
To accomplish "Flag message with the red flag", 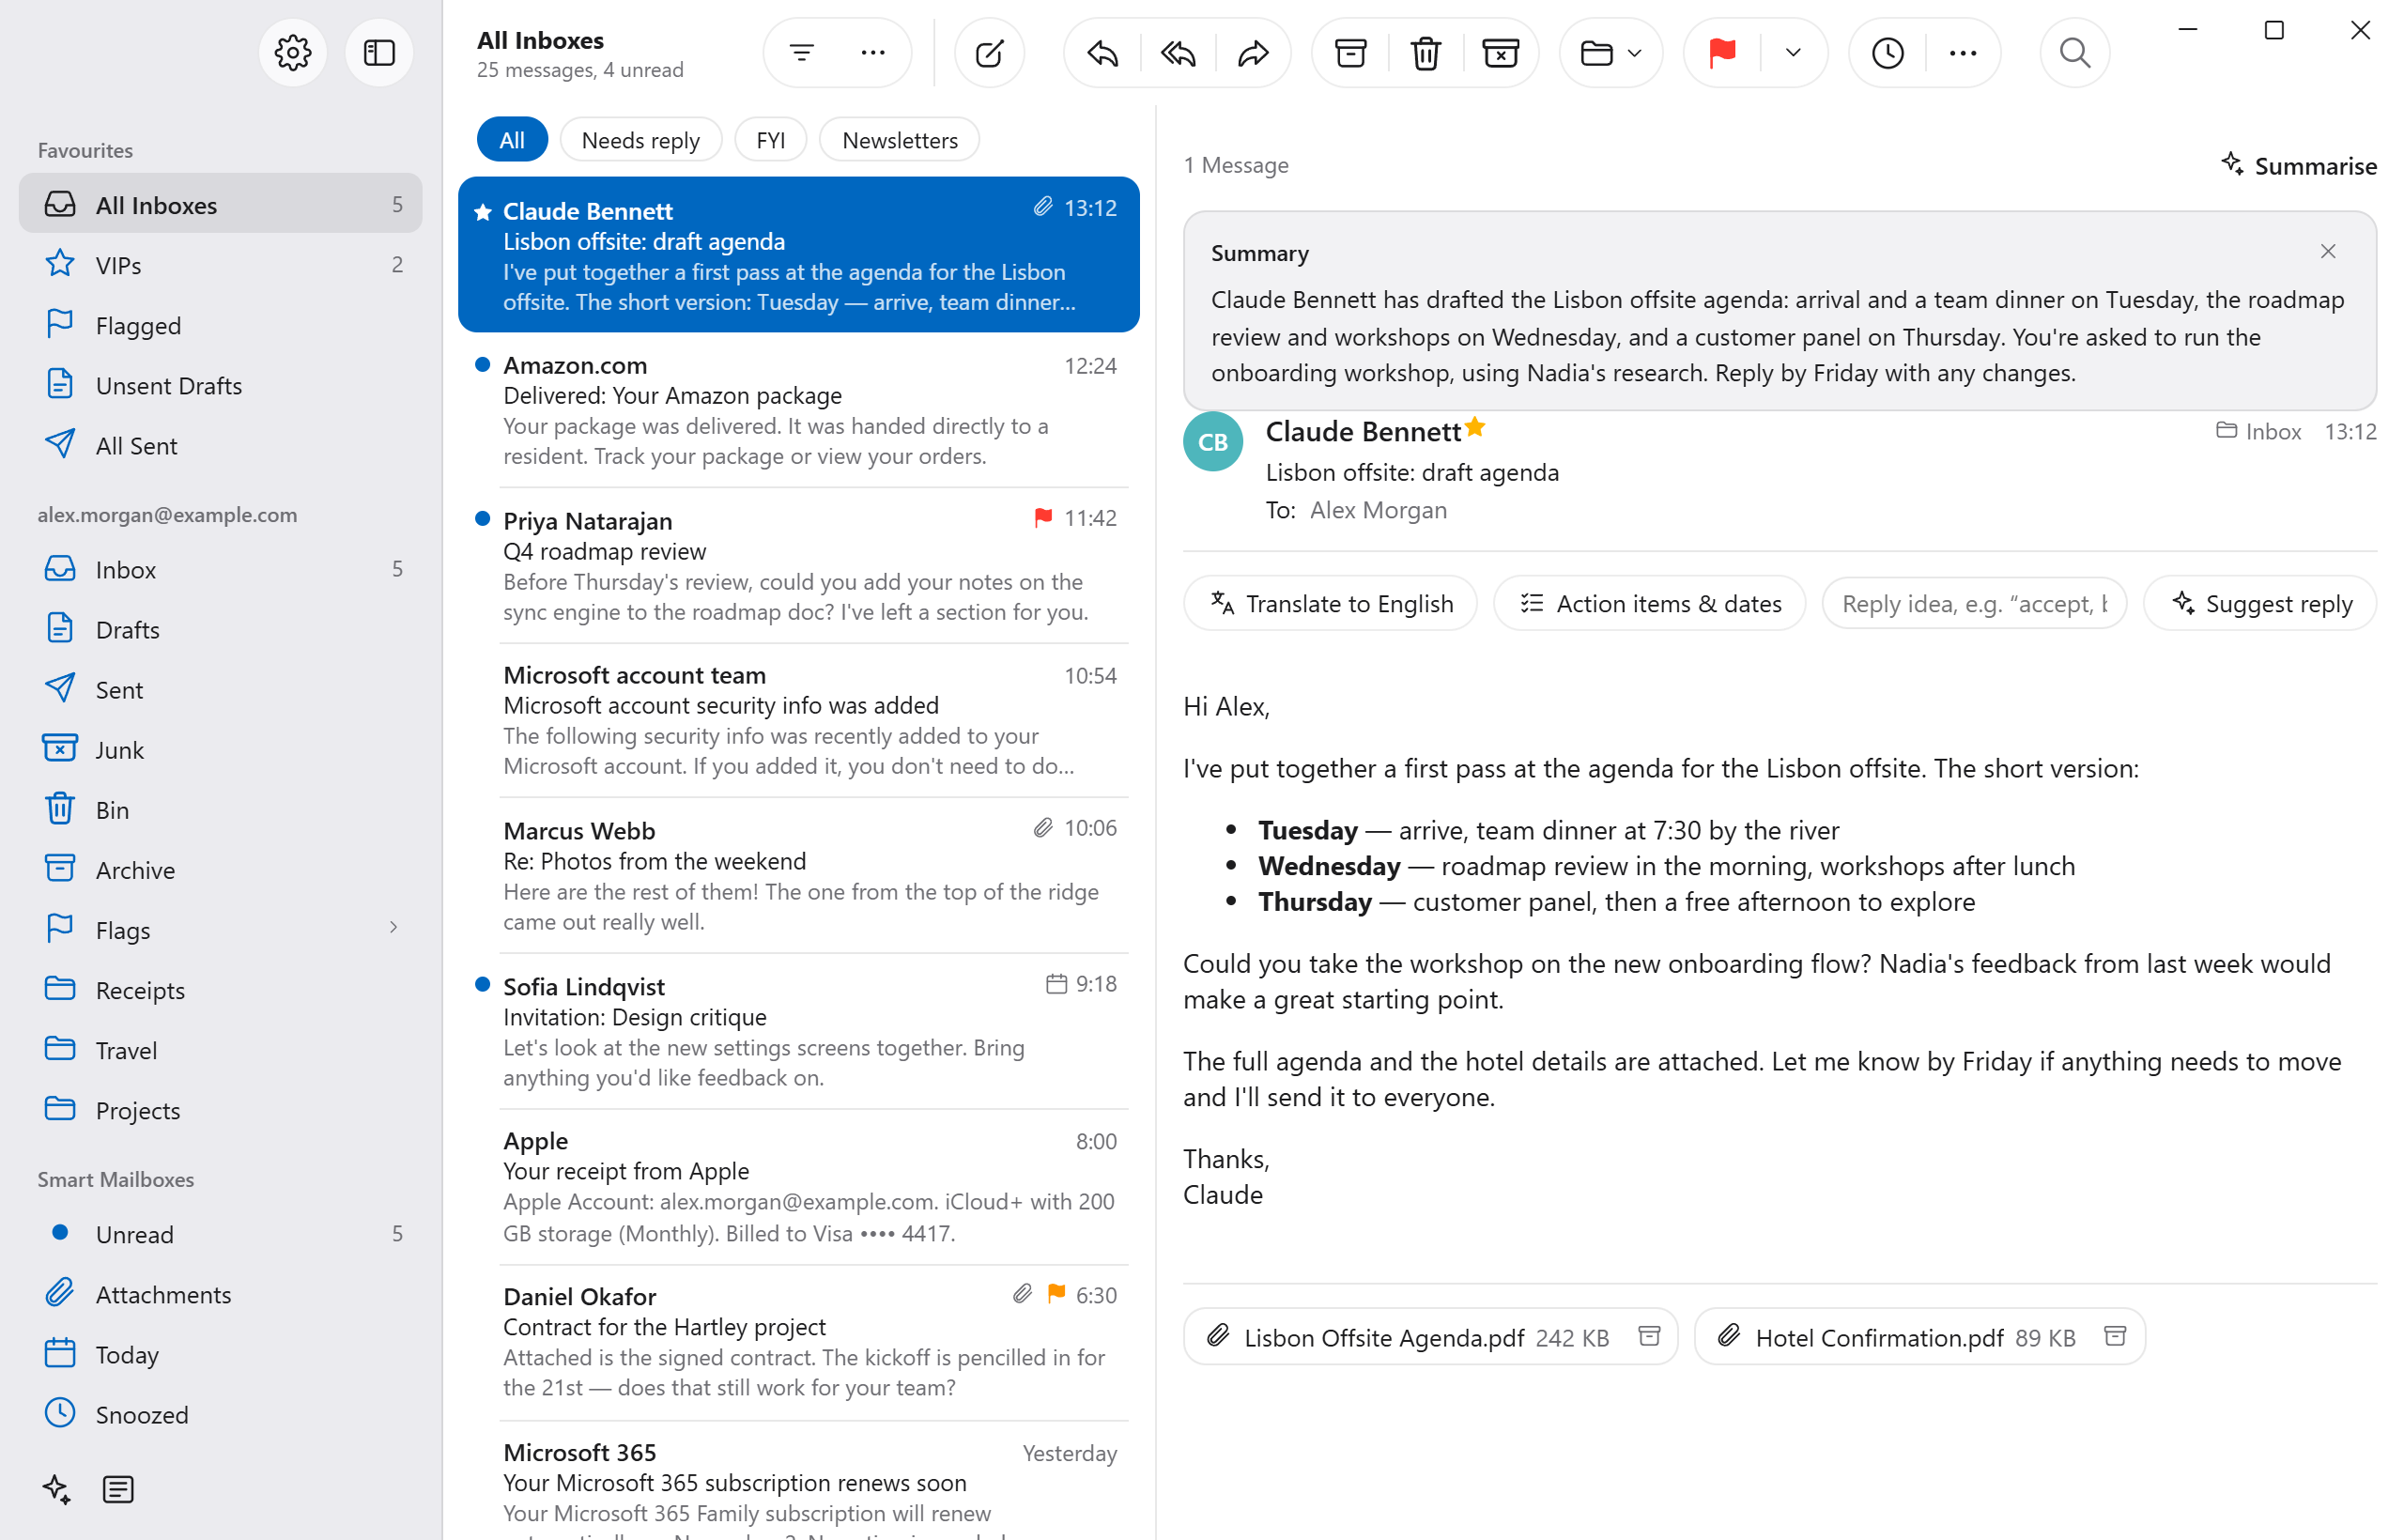I will point(1722,53).
